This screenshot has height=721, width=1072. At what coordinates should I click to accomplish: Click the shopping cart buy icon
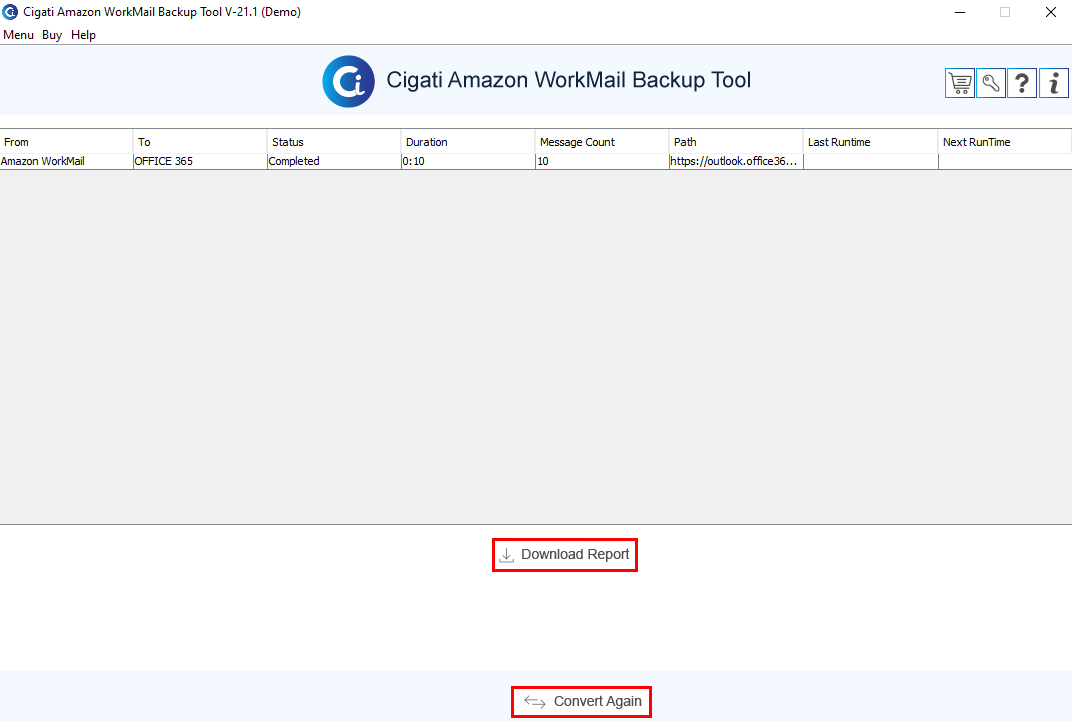[x=960, y=83]
